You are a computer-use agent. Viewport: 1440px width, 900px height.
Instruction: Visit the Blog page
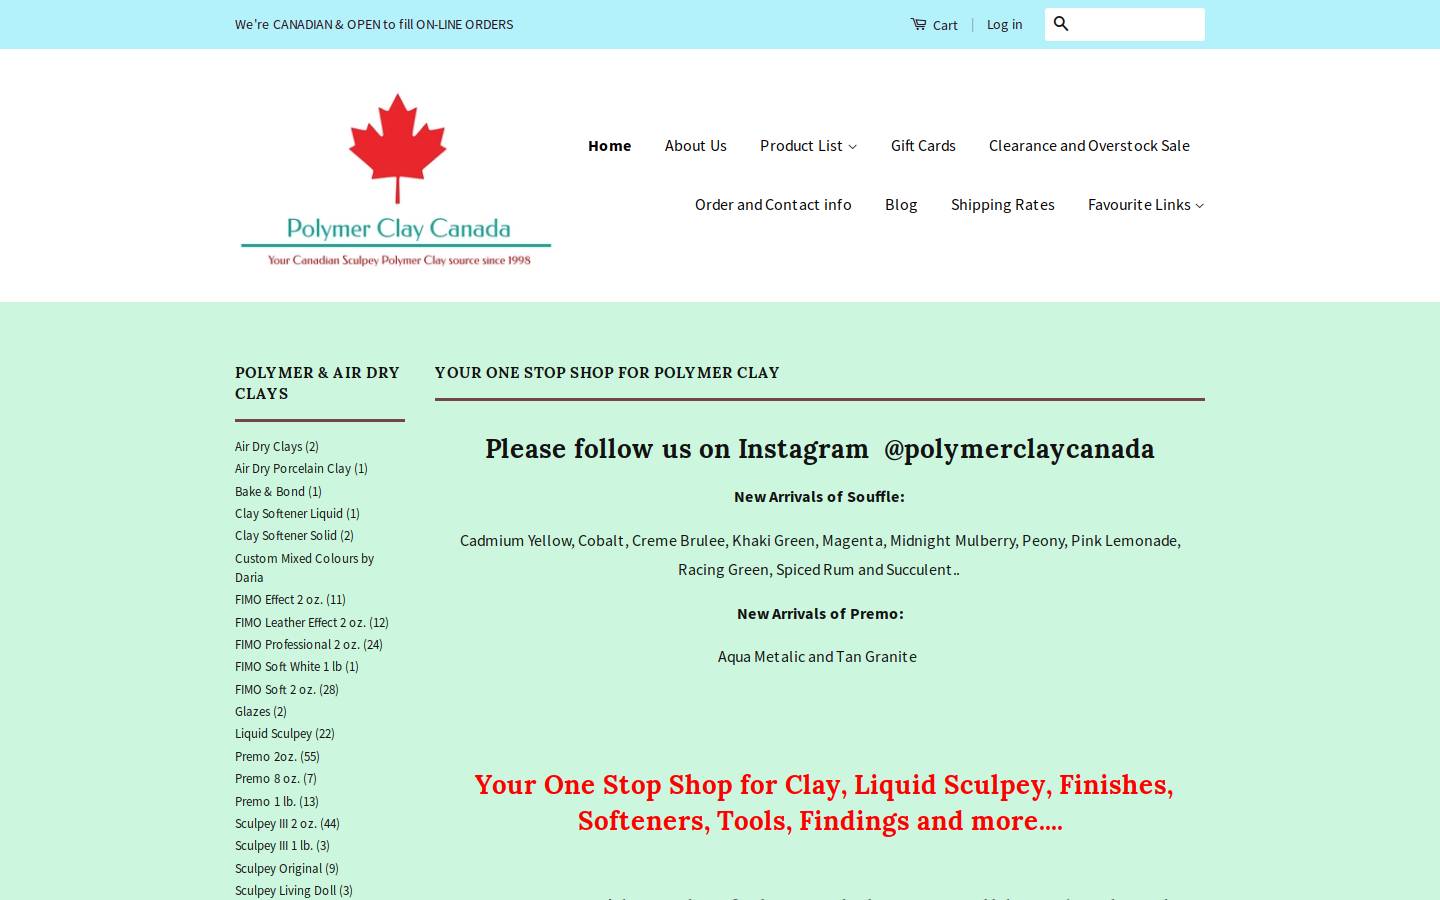(901, 204)
